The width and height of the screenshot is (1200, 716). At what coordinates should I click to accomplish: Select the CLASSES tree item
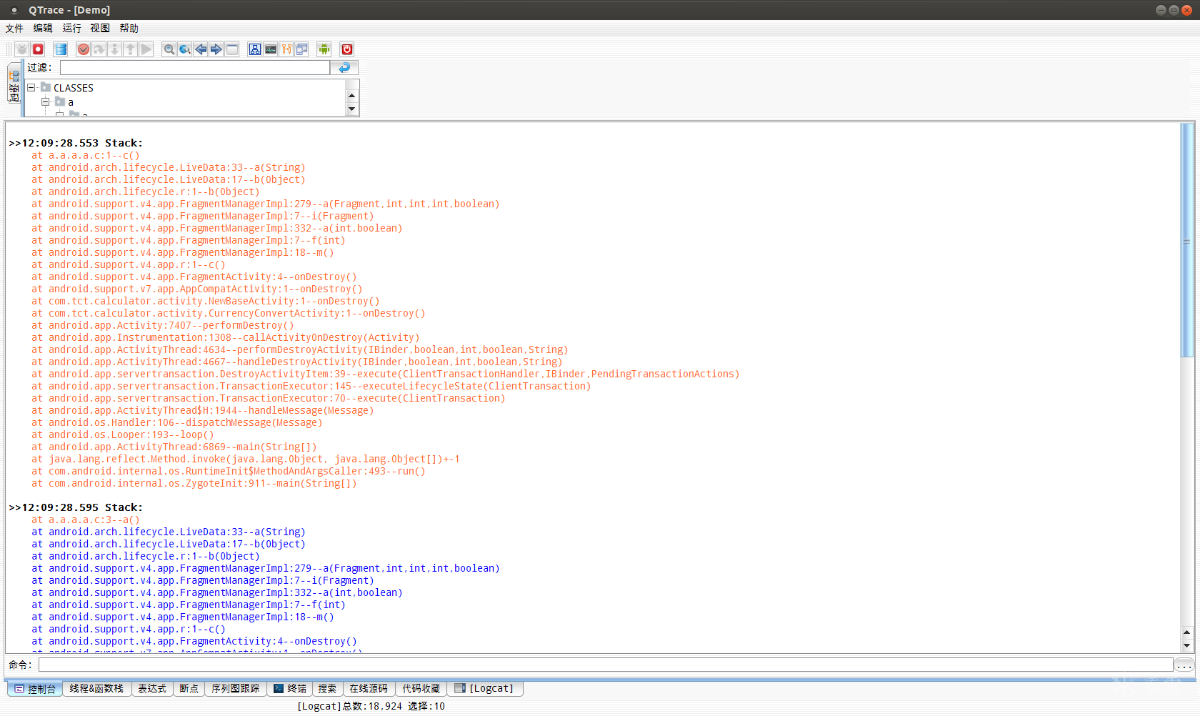[73, 88]
